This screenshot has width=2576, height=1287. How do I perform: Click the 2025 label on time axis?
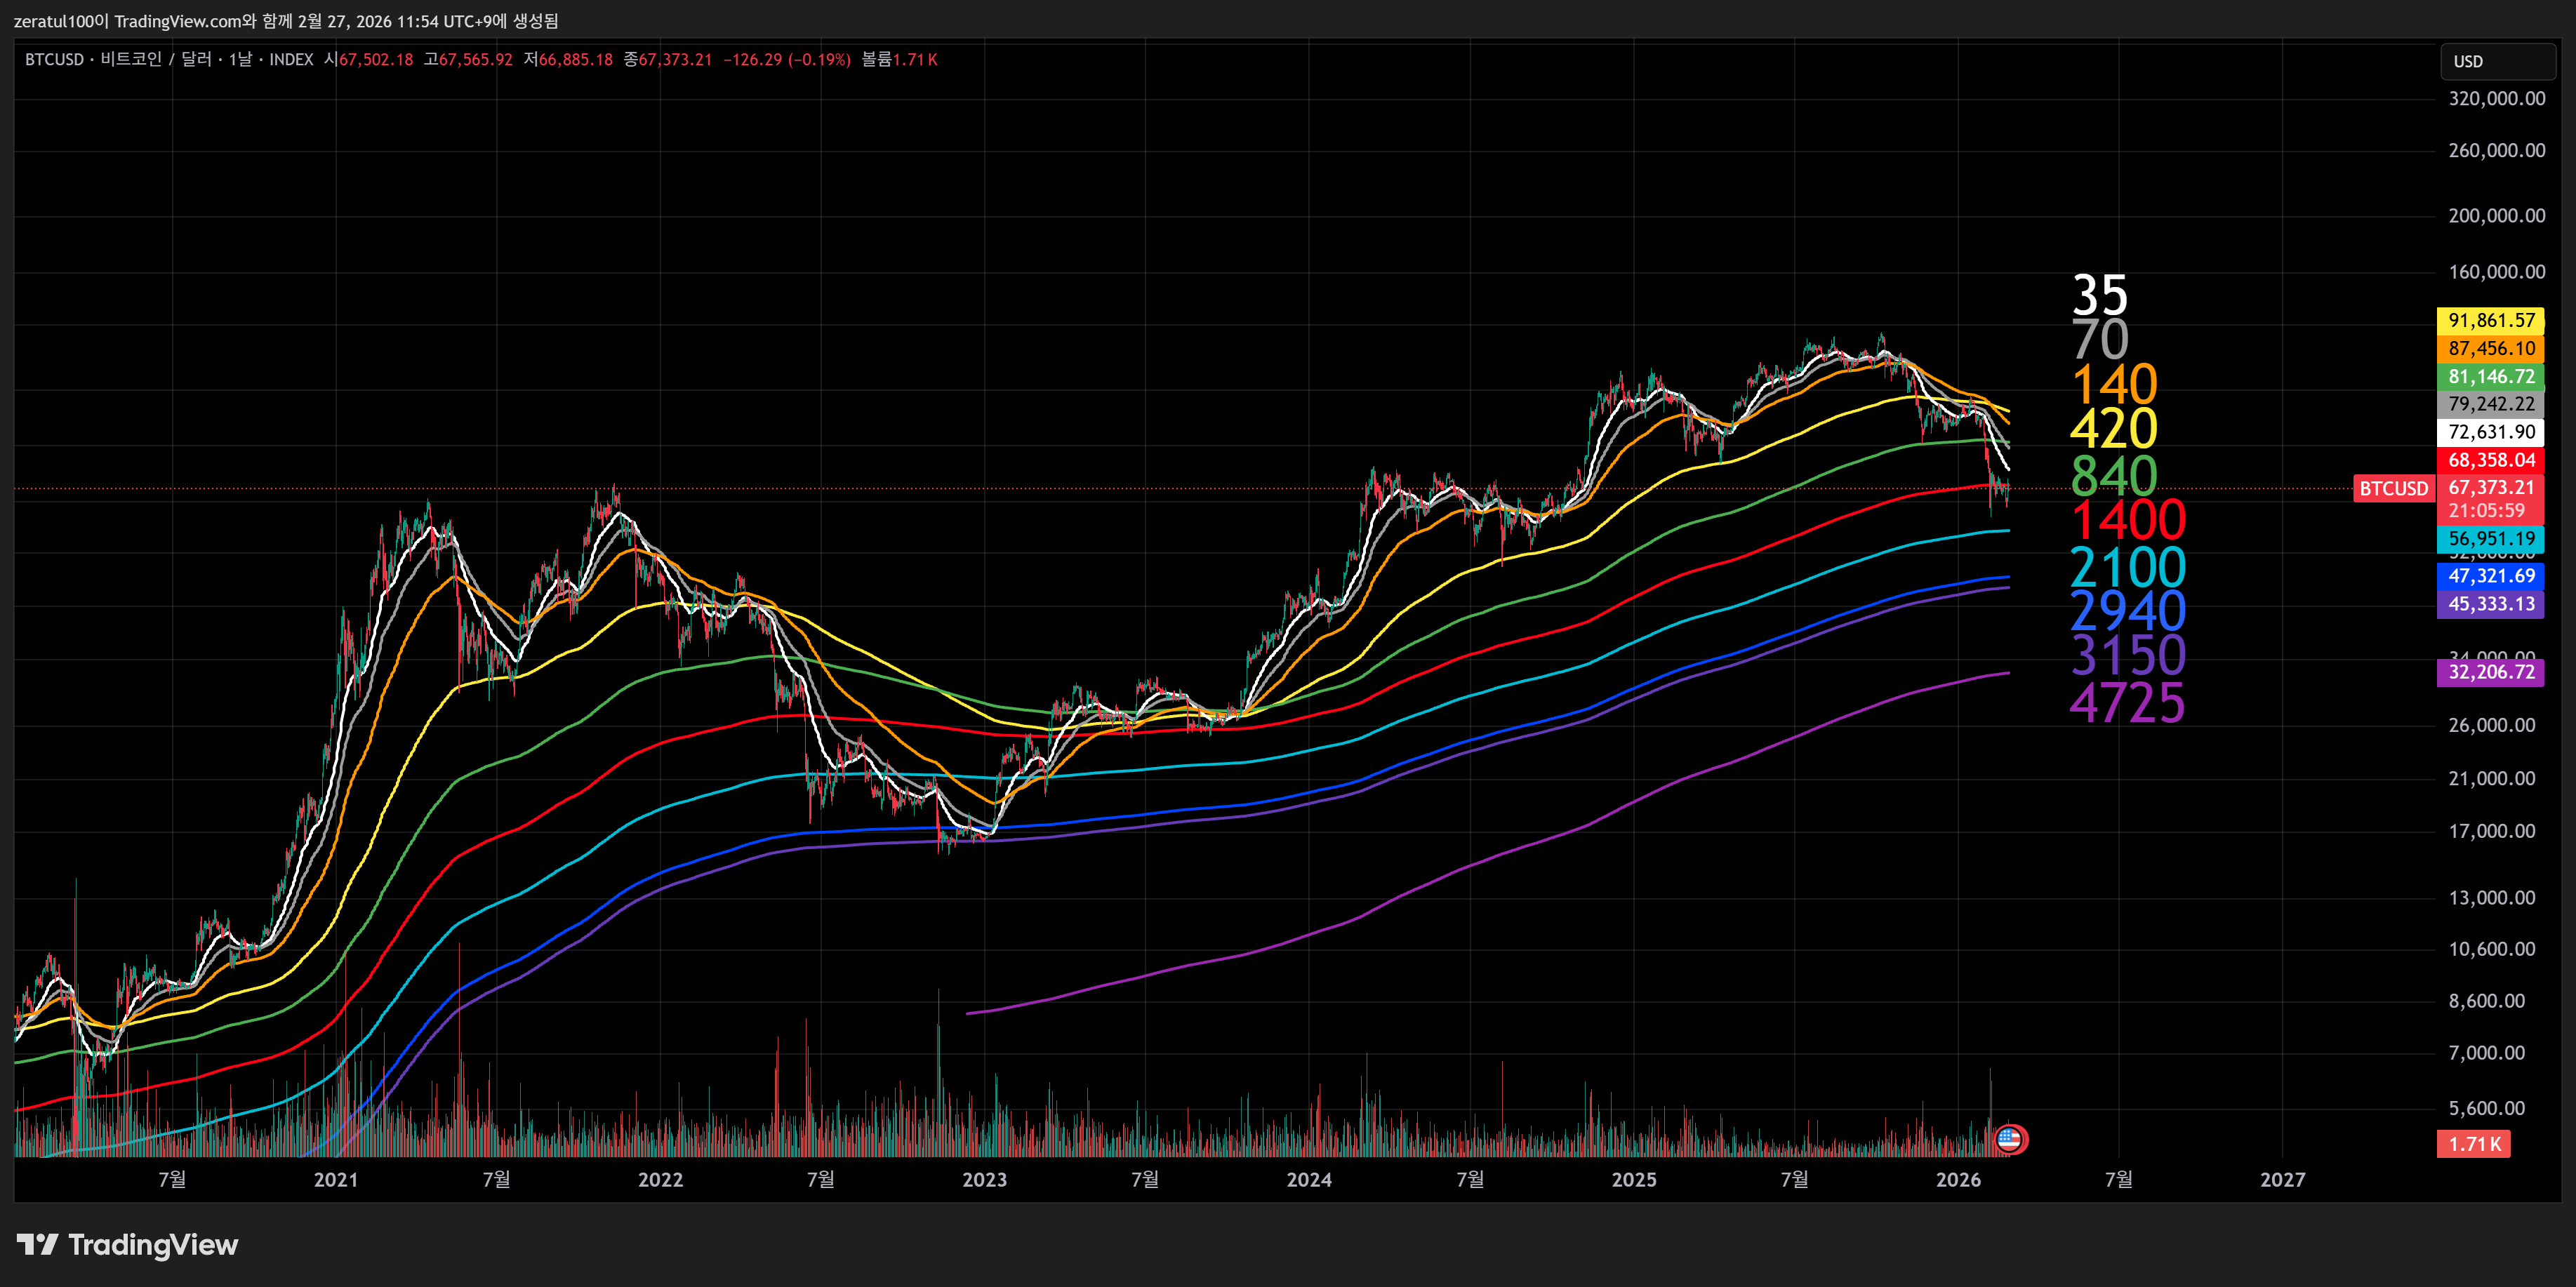1634,1180
